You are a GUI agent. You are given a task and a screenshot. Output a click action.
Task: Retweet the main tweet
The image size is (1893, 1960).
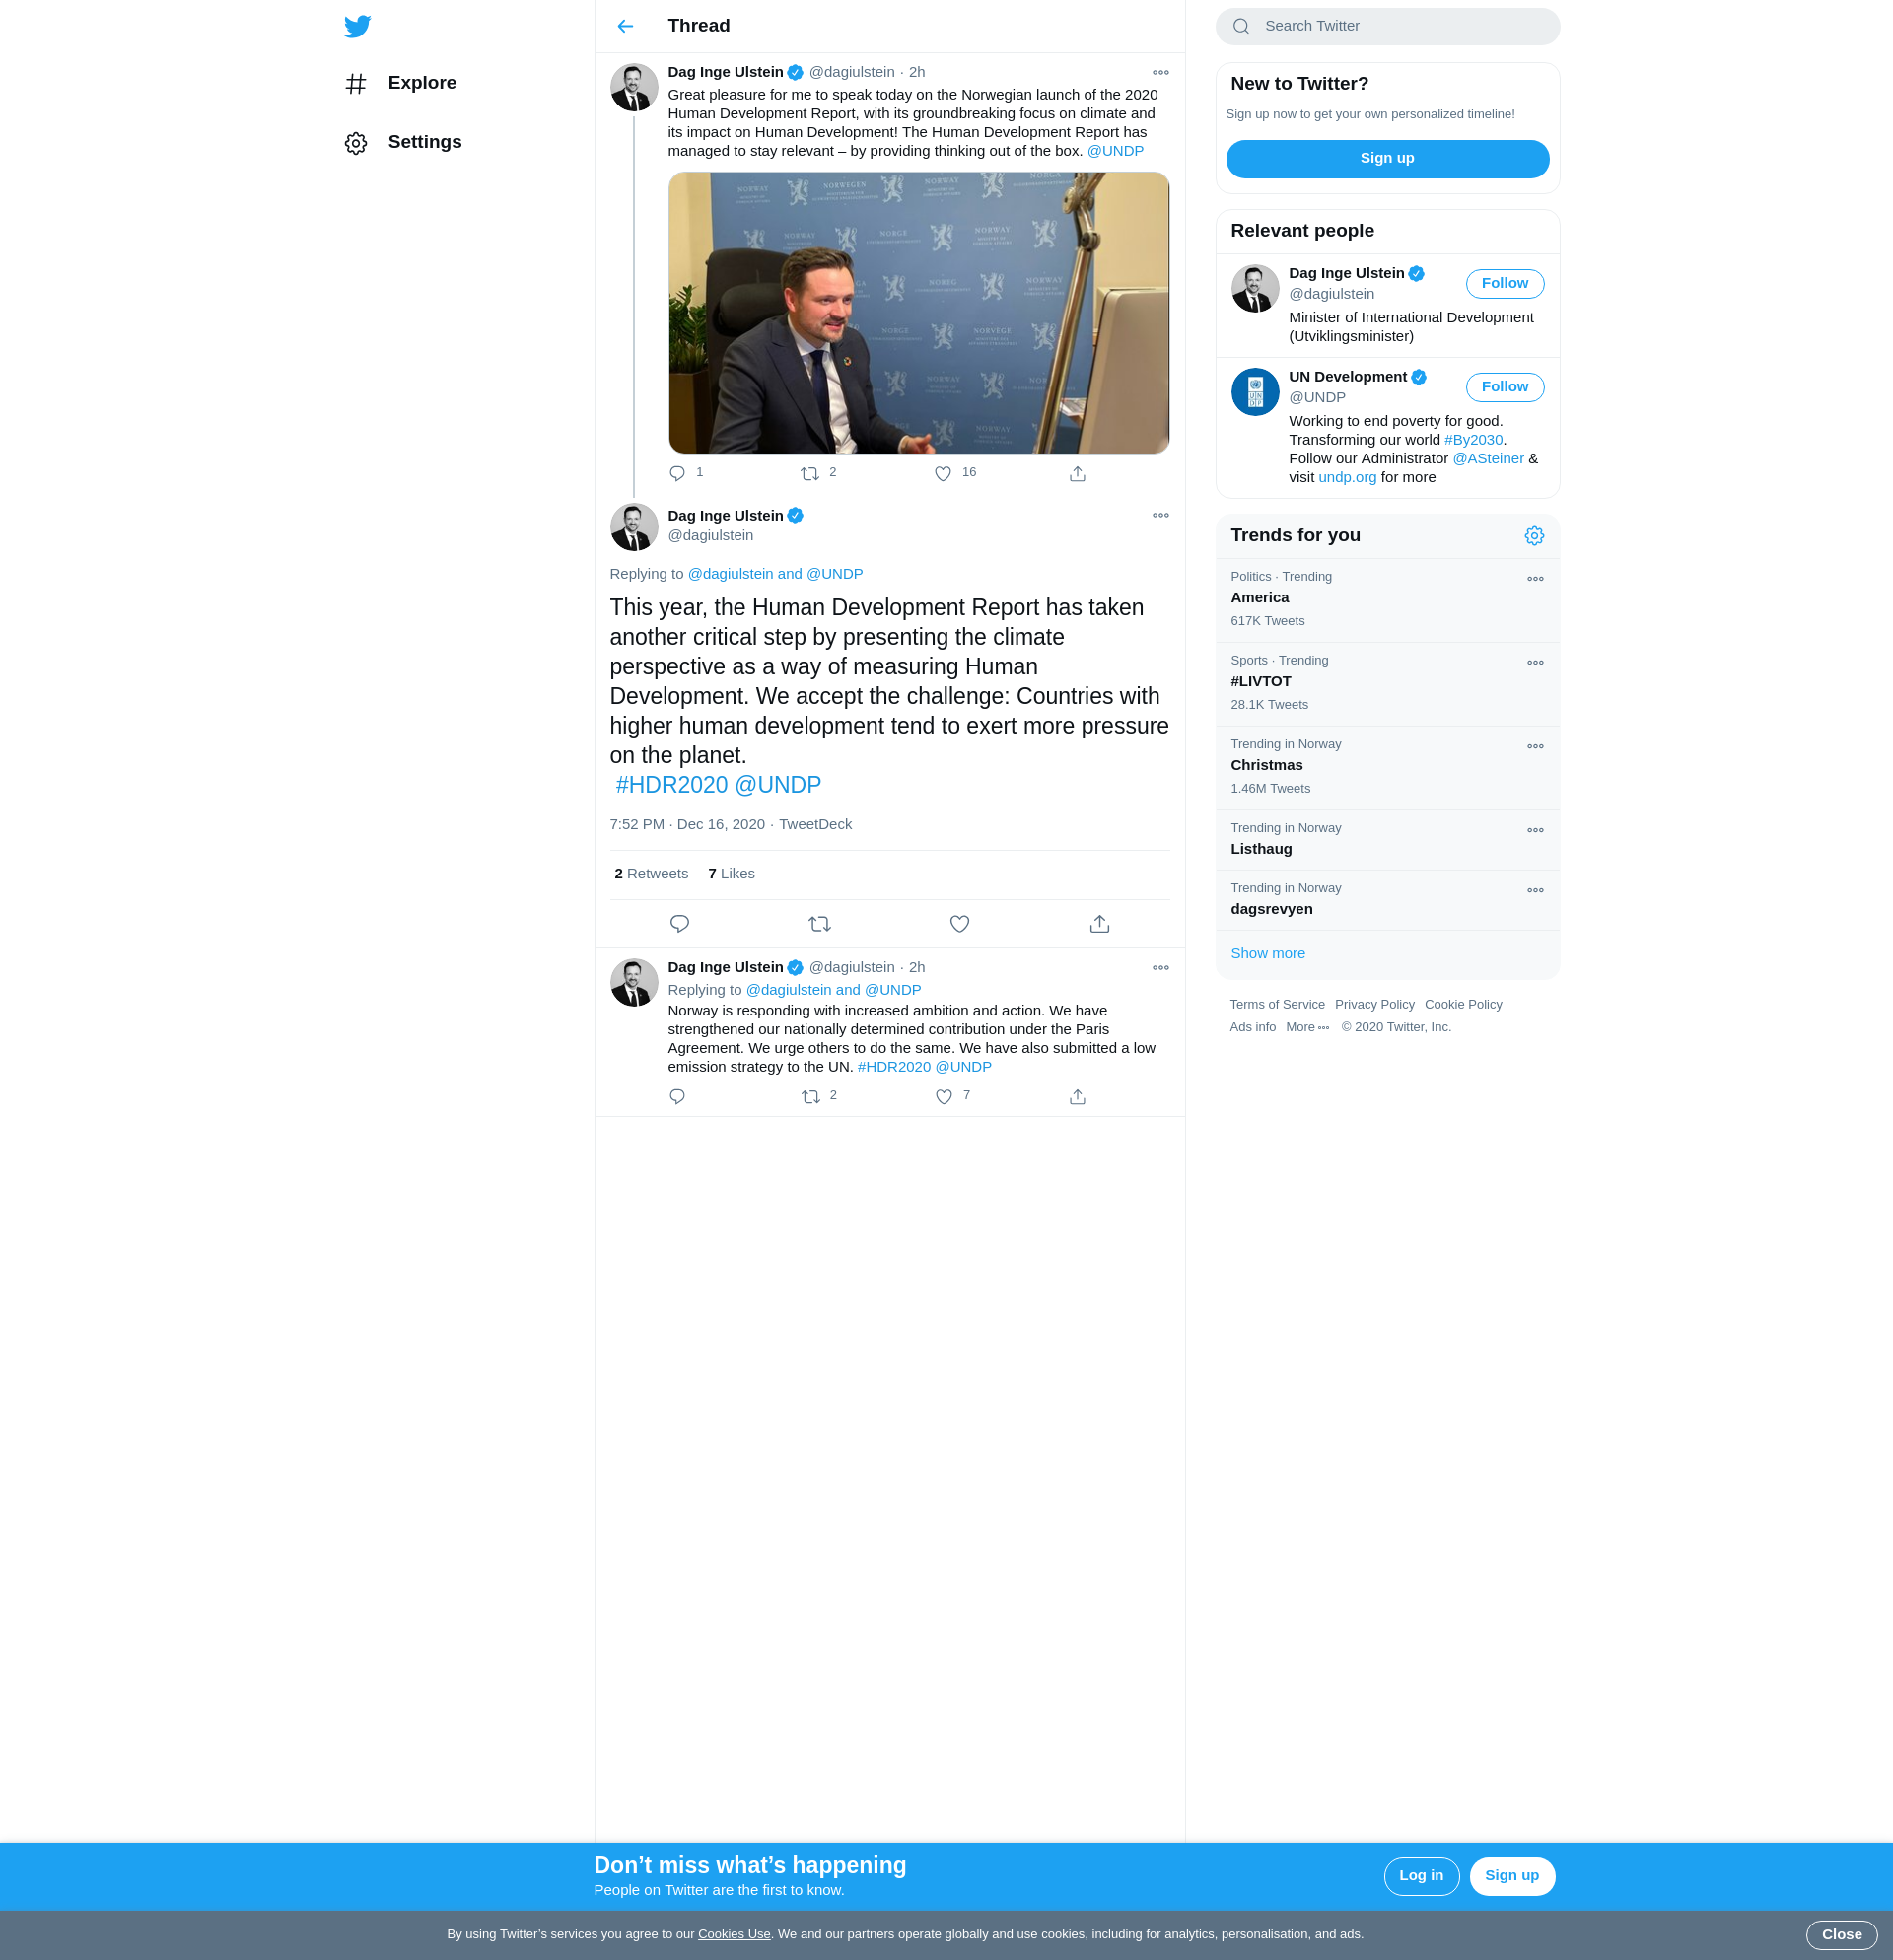tap(819, 924)
